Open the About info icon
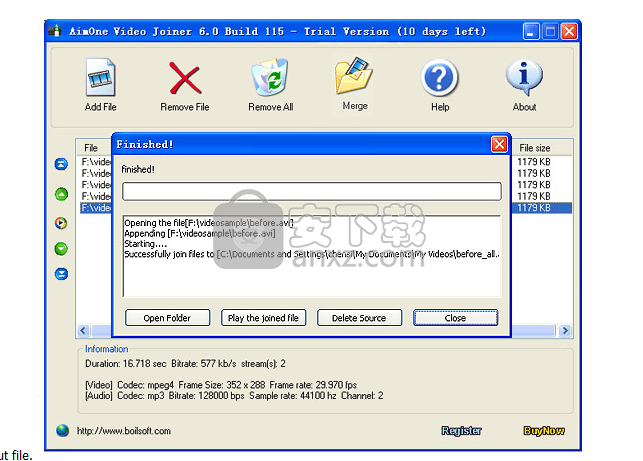Image resolution: width=643 pixels, height=461 pixels. click(524, 79)
